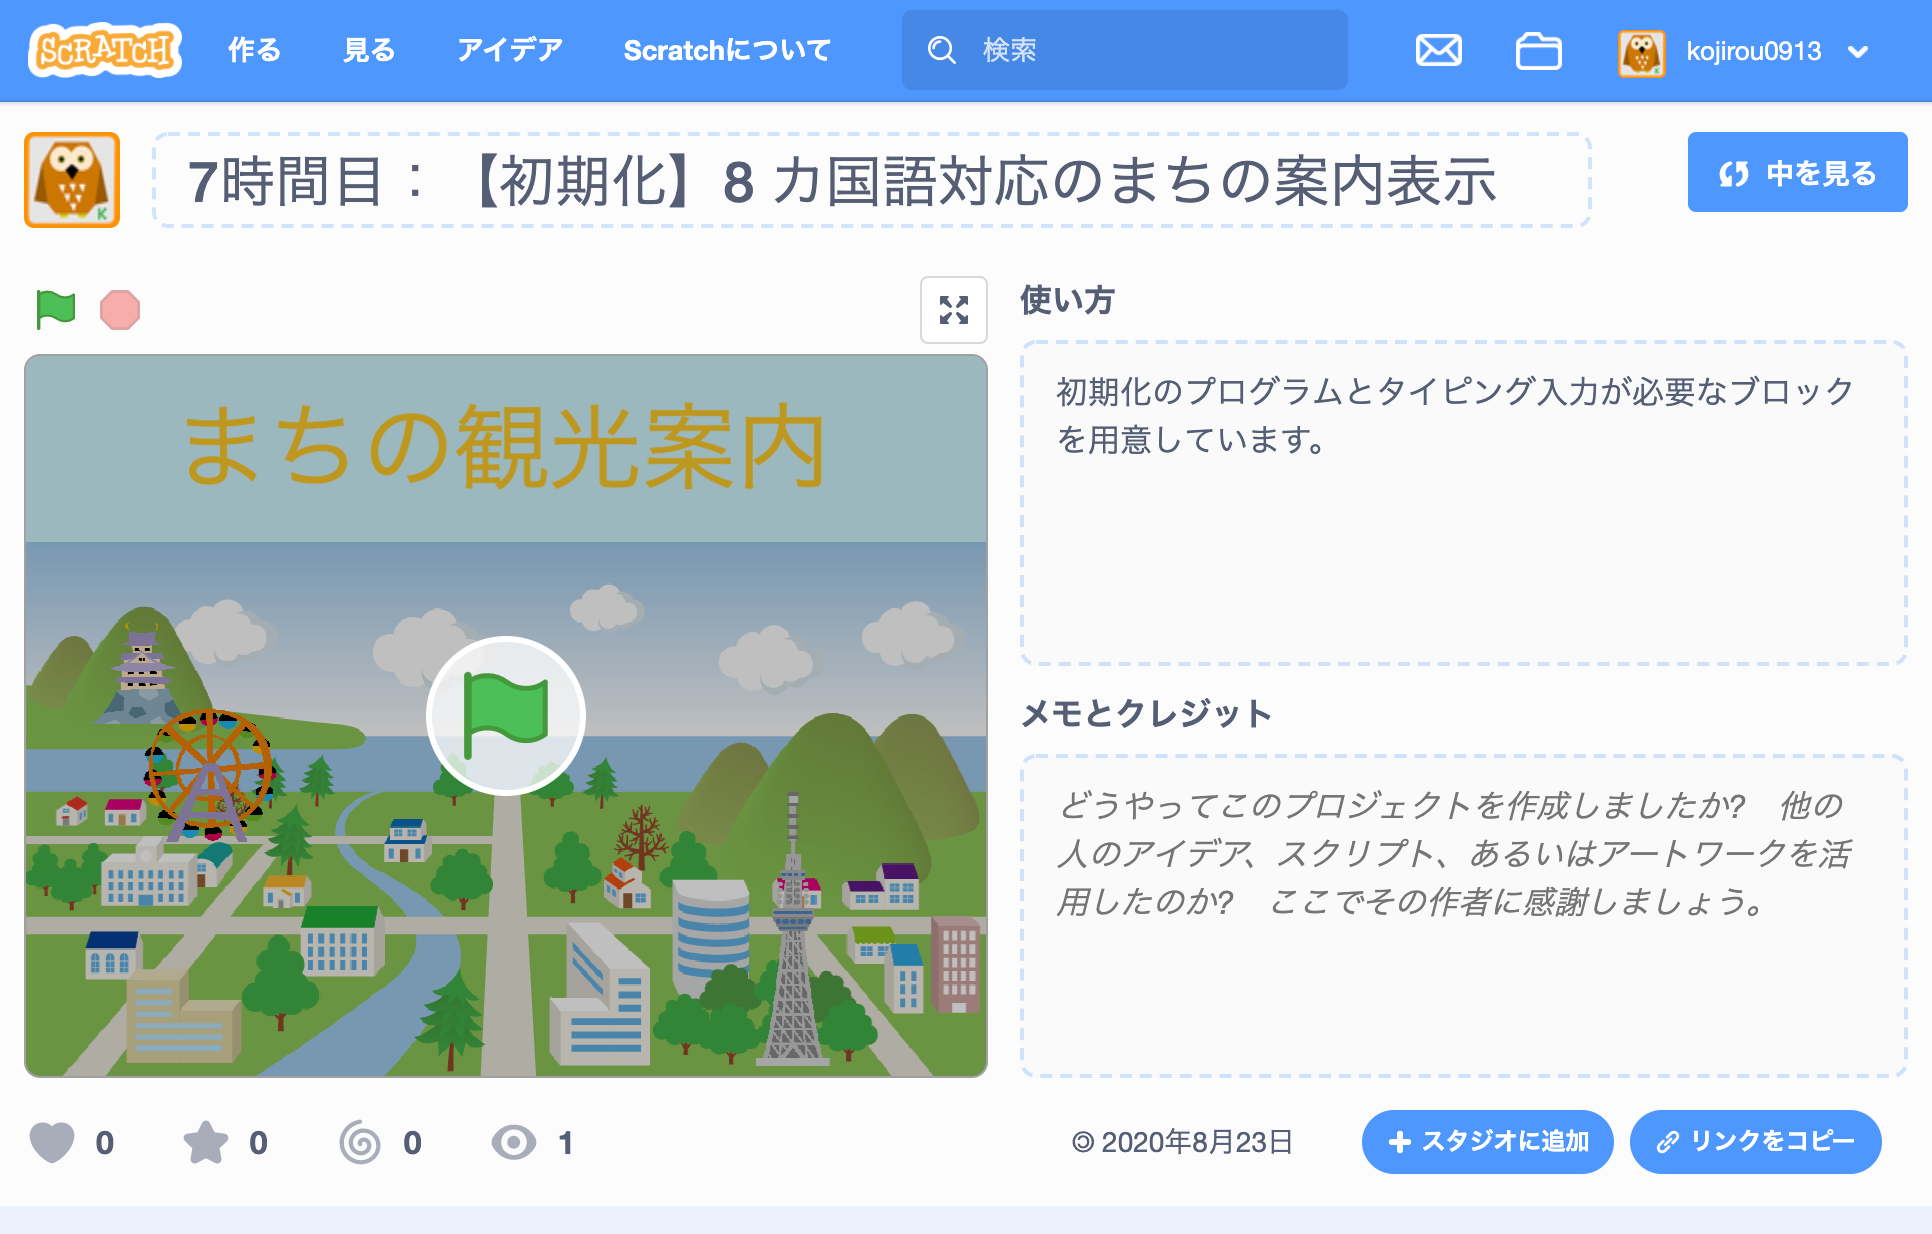Enter fullscreen stage mode
The image size is (1932, 1234).
953,310
